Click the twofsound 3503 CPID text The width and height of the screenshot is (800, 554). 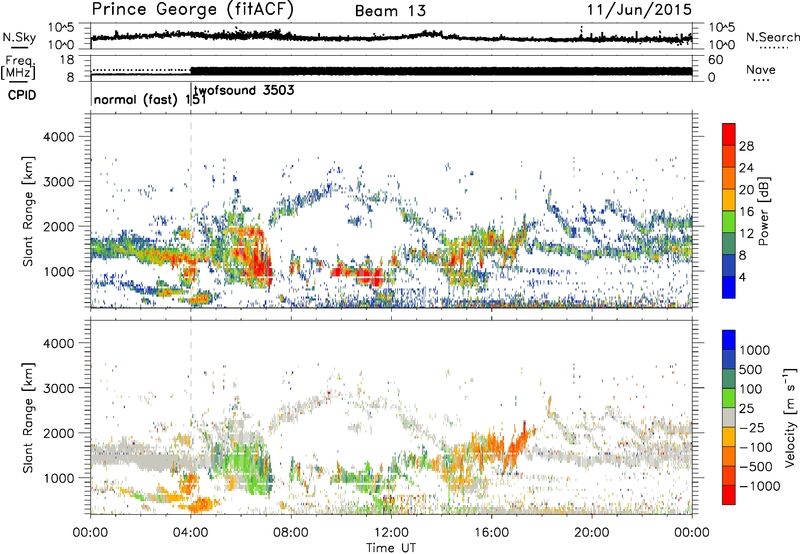244,91
